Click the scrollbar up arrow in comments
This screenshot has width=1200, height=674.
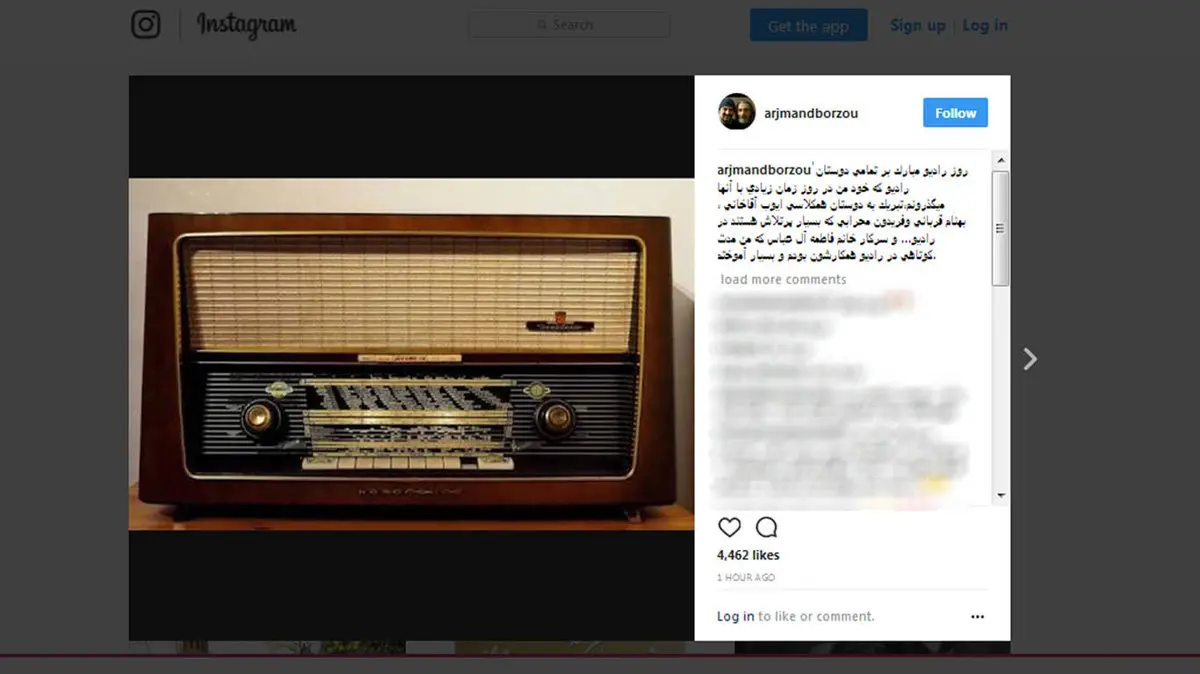pyautogui.click(x=1001, y=159)
